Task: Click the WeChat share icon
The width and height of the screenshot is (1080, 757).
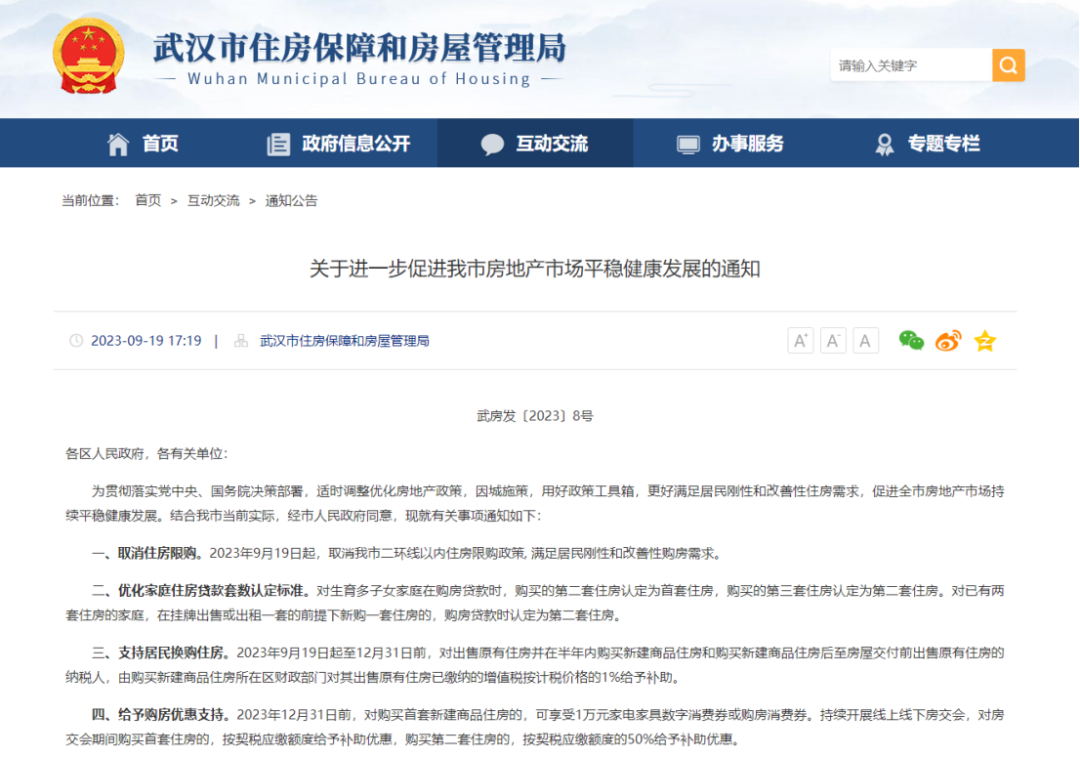Action: click(909, 340)
